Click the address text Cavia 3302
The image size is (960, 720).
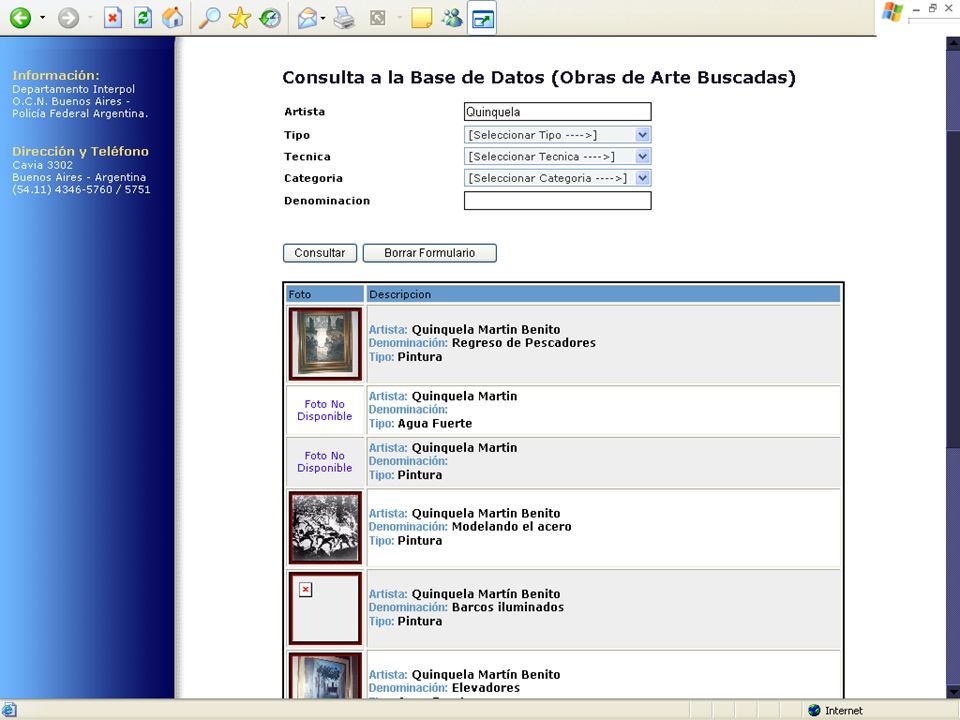pyautogui.click(x=42, y=165)
